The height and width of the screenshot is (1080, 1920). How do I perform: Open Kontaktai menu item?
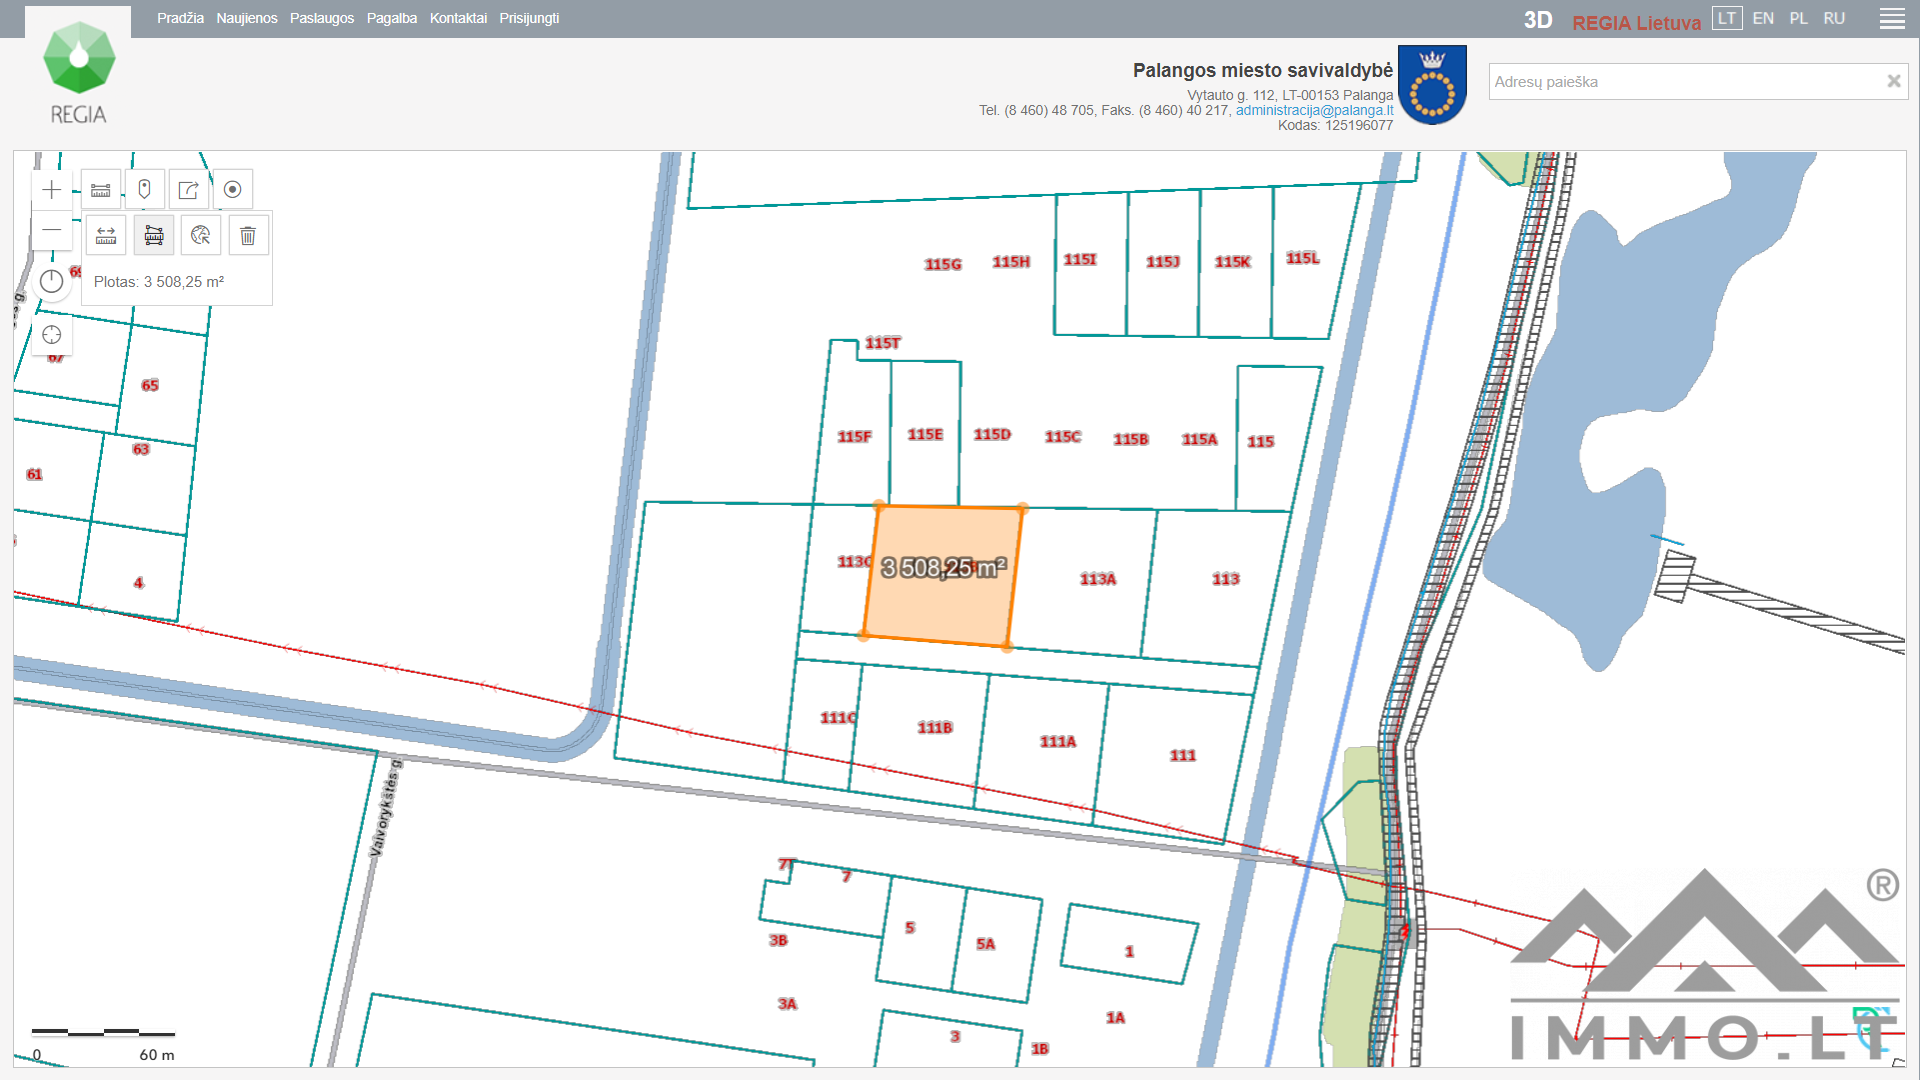point(458,18)
